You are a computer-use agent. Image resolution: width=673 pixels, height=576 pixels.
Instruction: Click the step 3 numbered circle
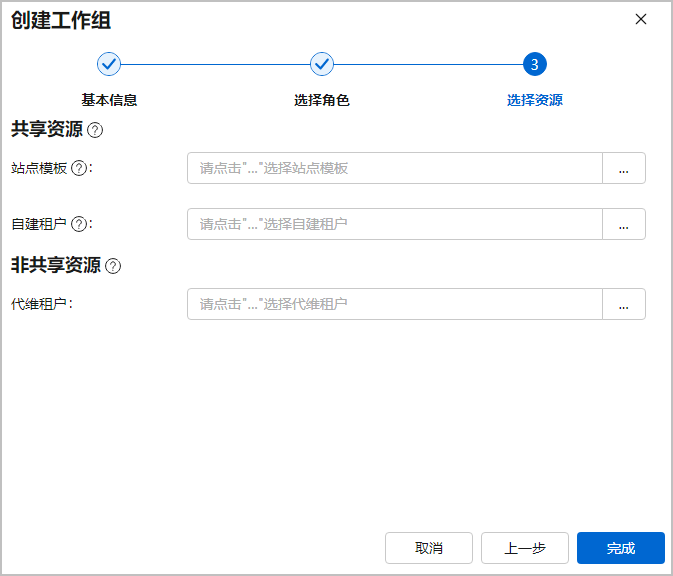pos(535,64)
